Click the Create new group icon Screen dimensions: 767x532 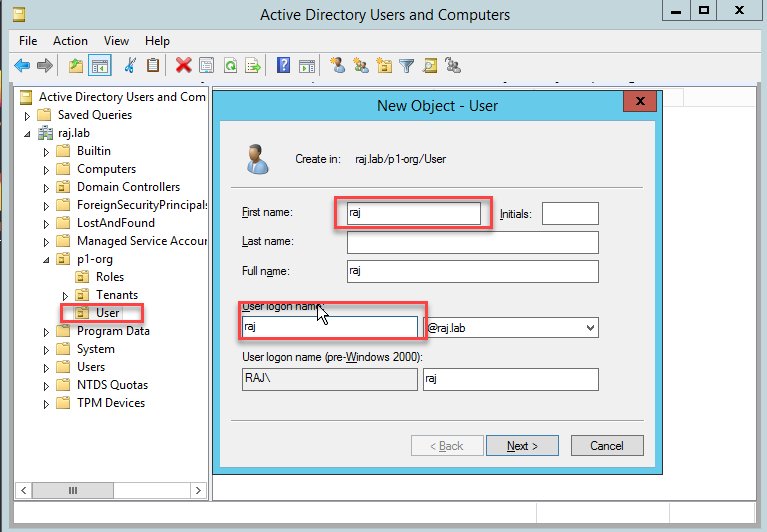click(361, 65)
